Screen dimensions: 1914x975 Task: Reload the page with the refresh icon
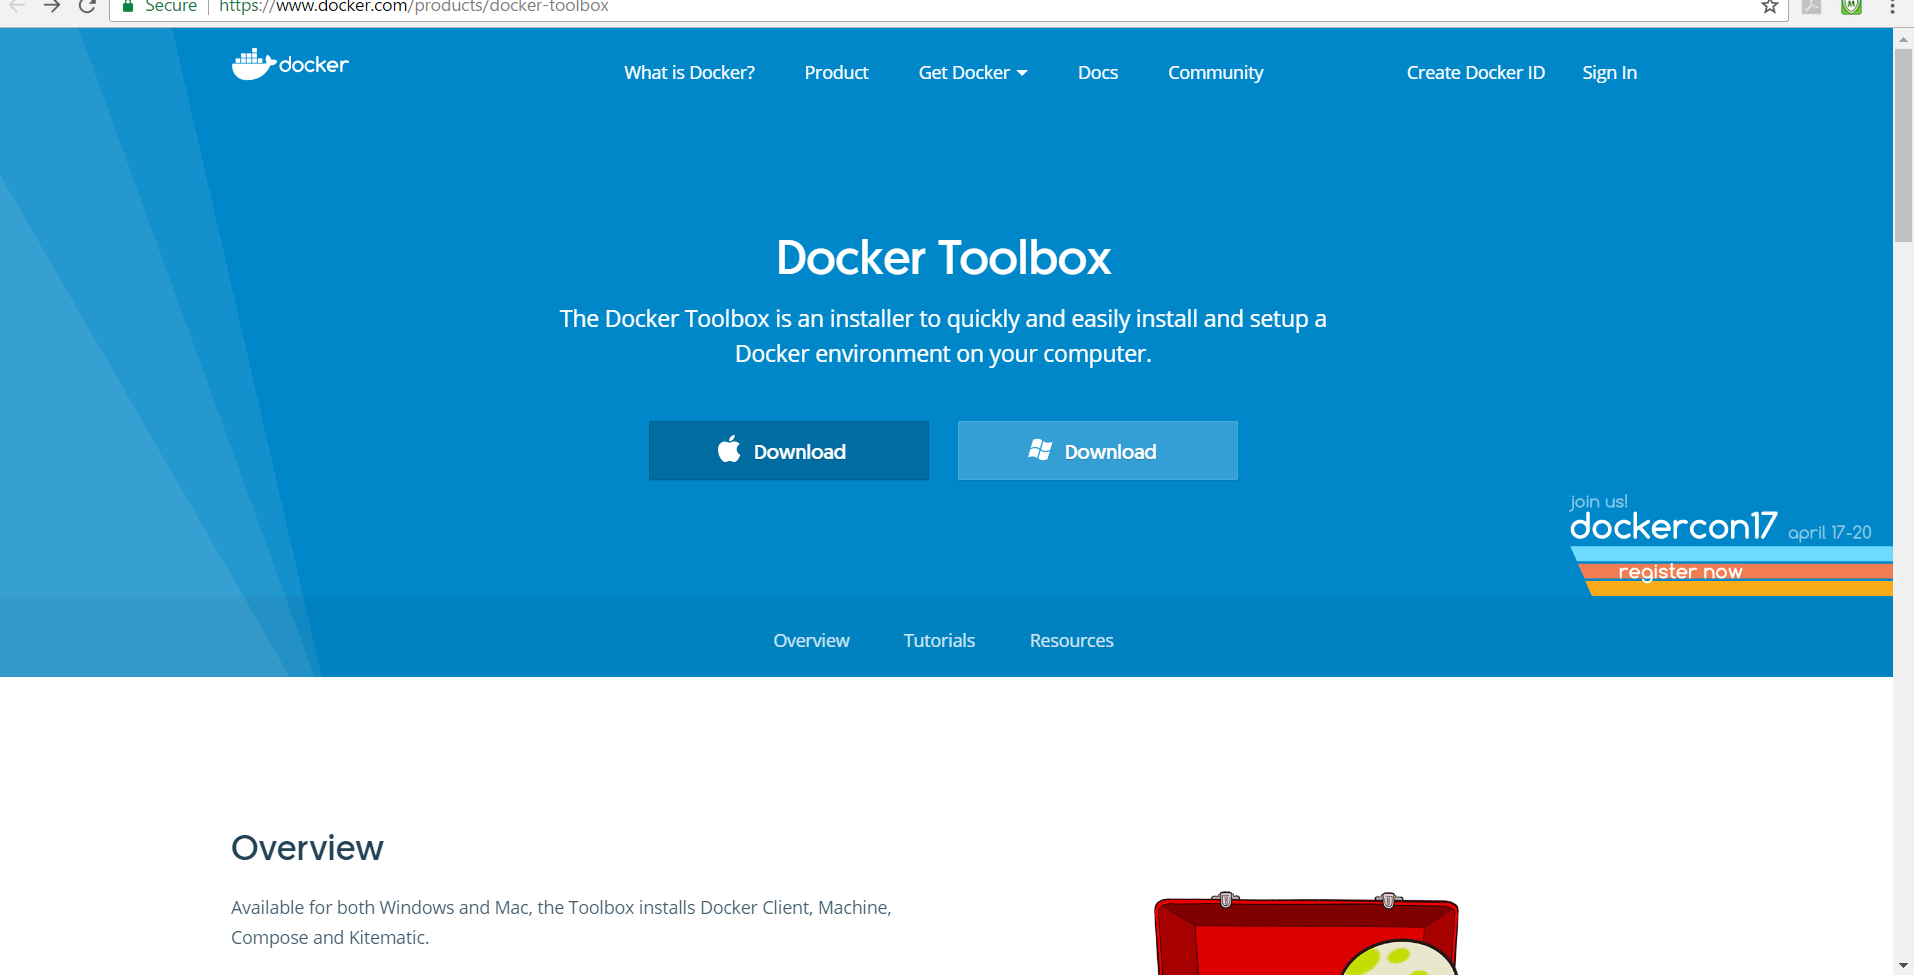pos(87,7)
